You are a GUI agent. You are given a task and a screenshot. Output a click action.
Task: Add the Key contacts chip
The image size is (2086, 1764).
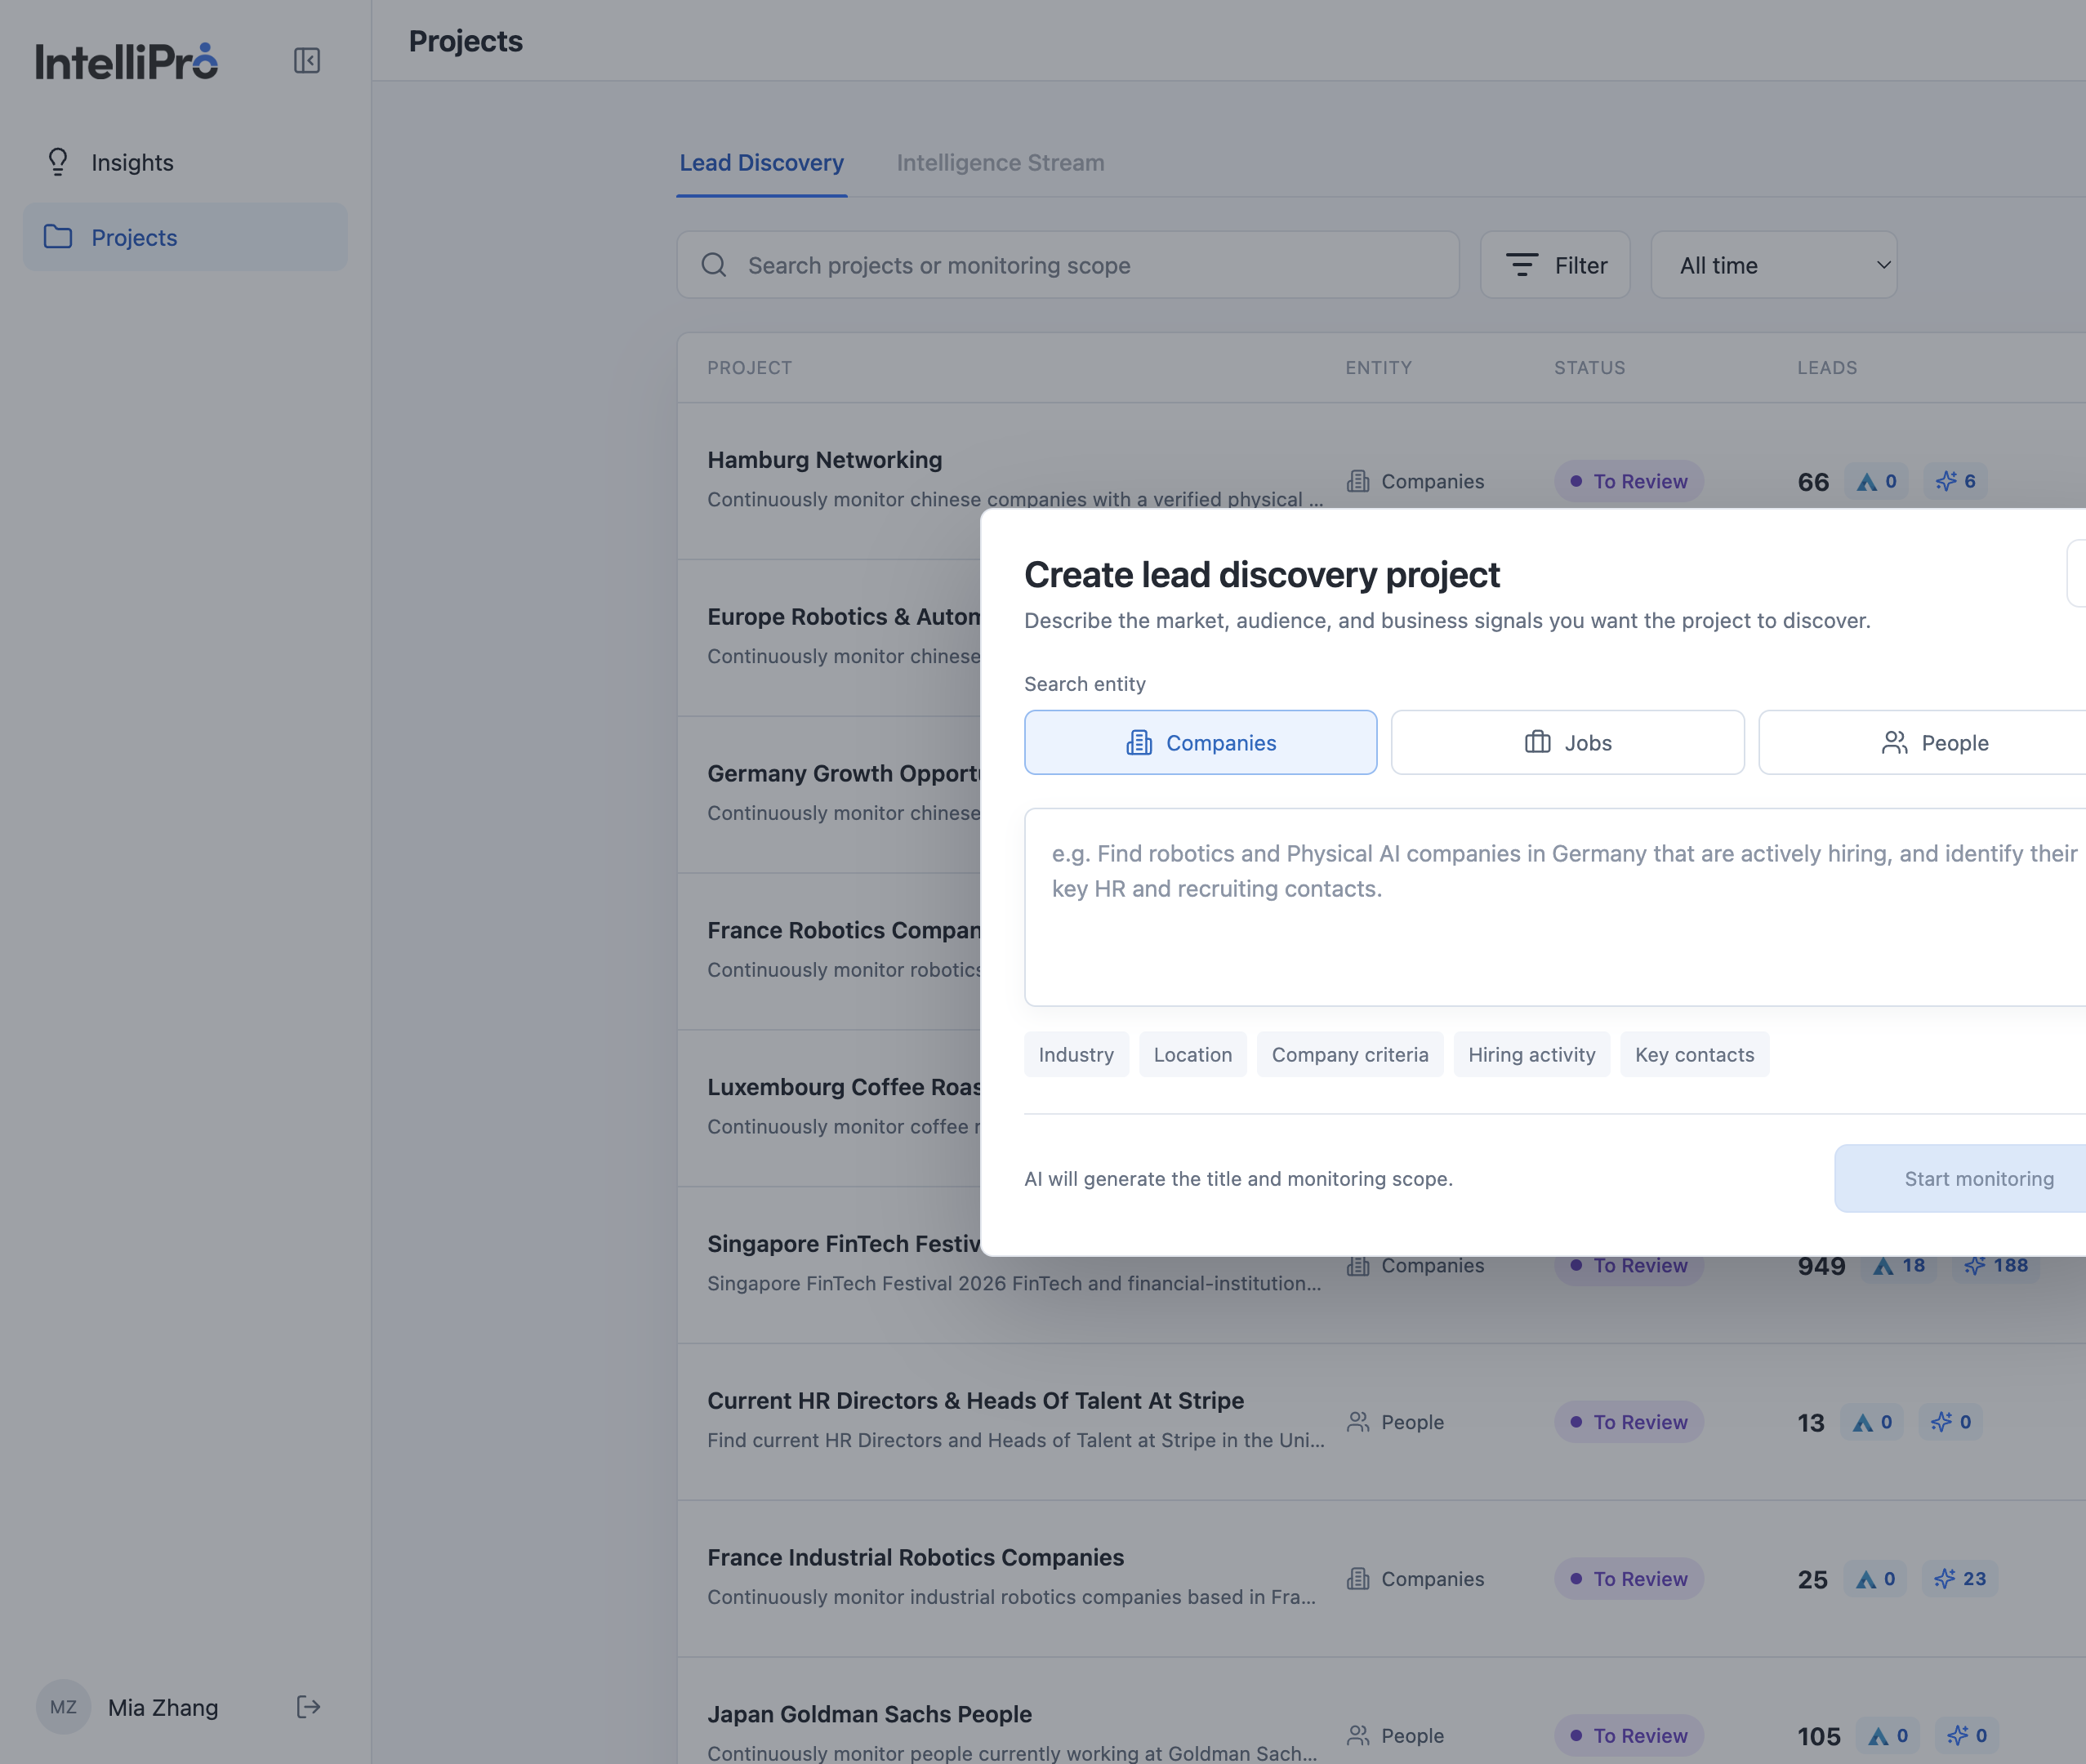click(x=1694, y=1055)
